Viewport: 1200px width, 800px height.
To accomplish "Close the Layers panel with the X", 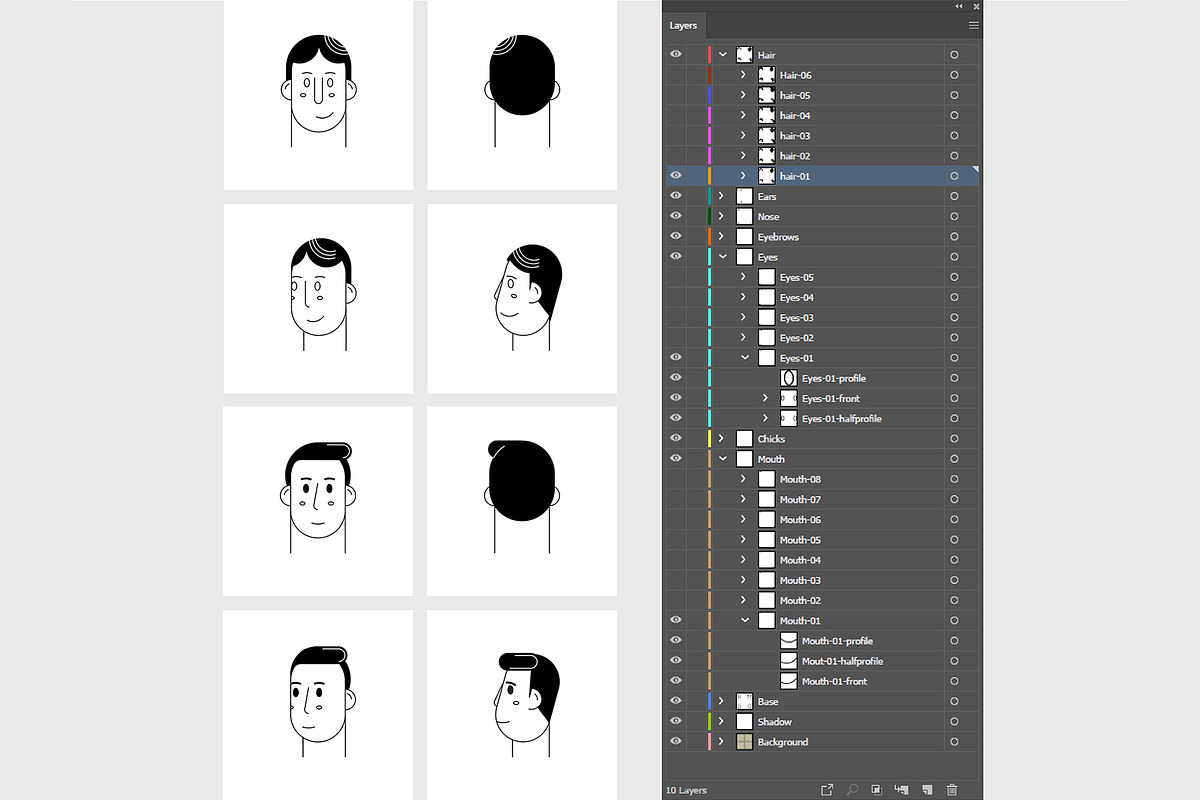I will click(x=976, y=6).
